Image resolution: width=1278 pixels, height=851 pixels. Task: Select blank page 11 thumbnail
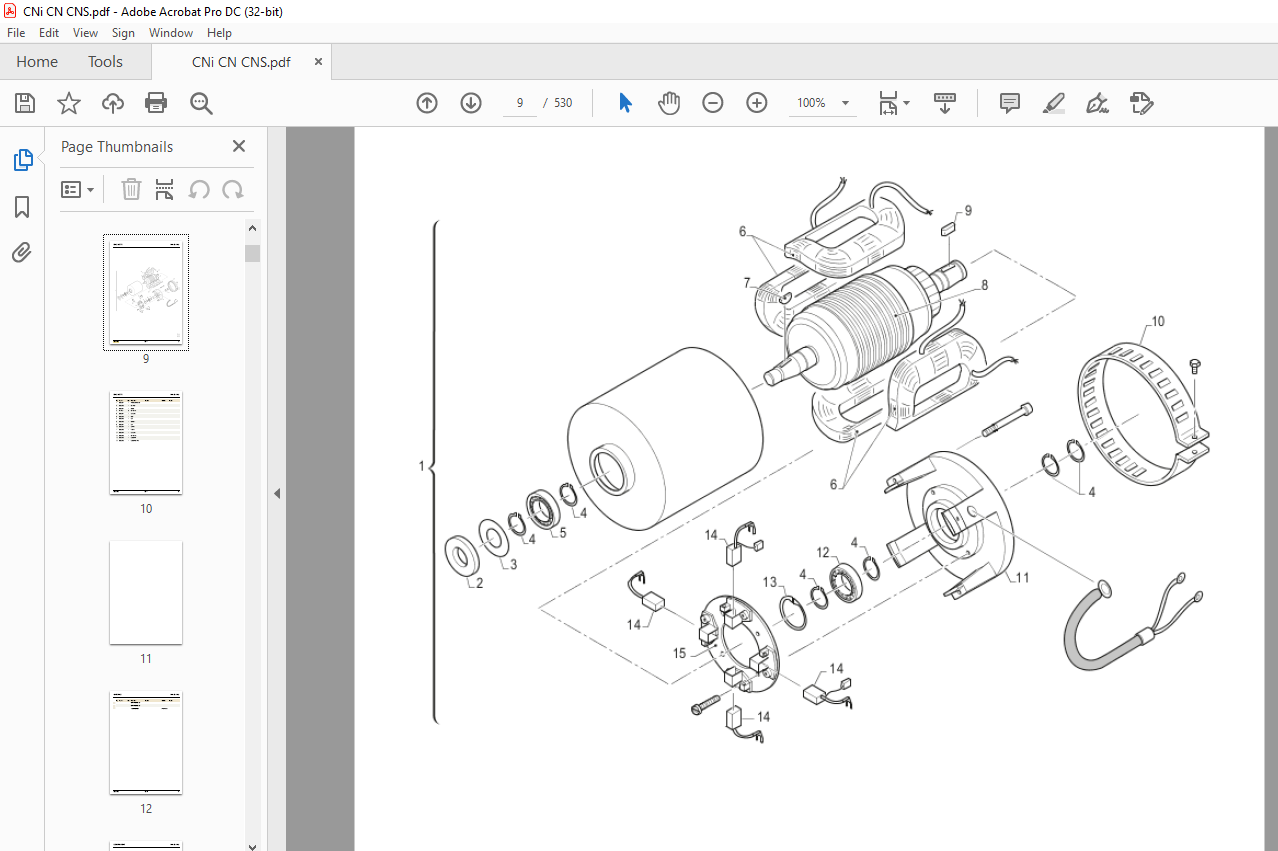pyautogui.click(x=146, y=593)
